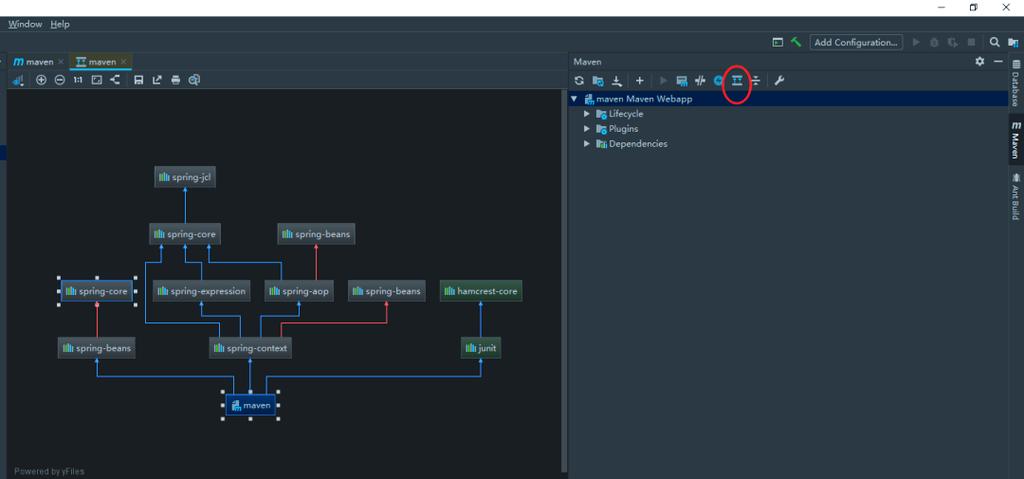Print the diagram
Viewport: 1024px width, 479px height.
coord(176,80)
